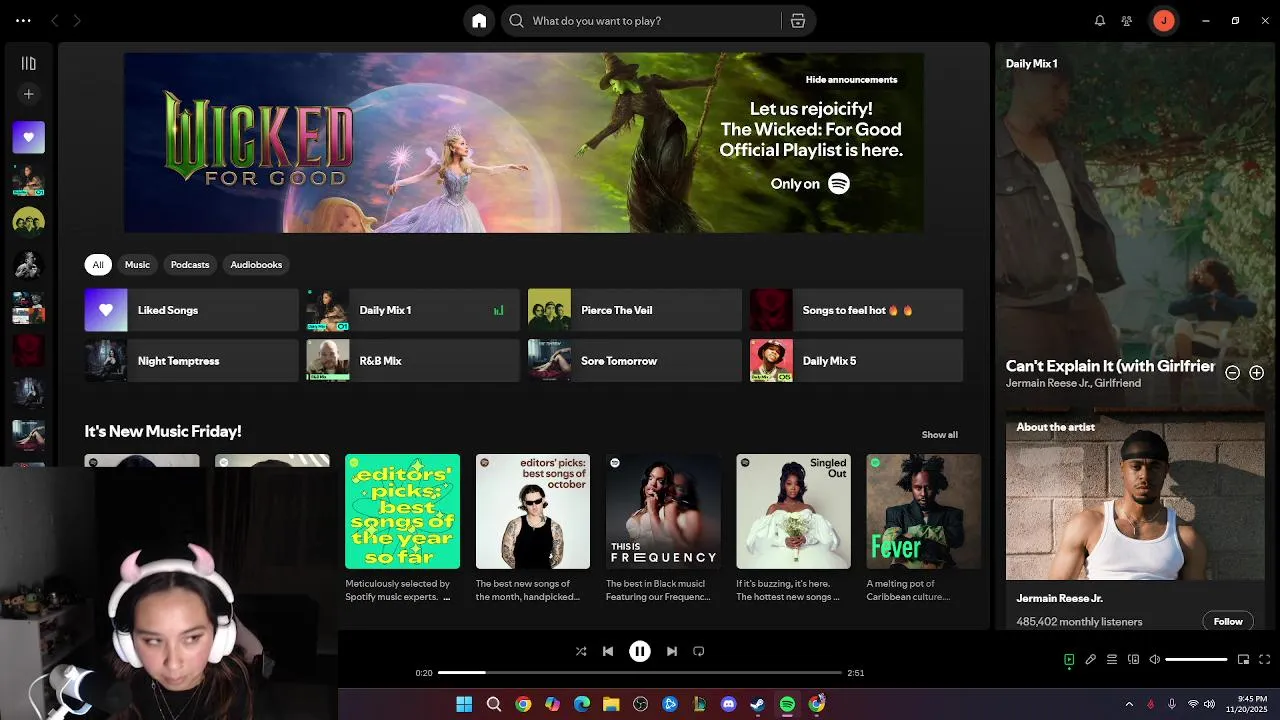Create a new playlist with plus icon
Viewport: 1280px width, 720px height.
[x=28, y=94]
